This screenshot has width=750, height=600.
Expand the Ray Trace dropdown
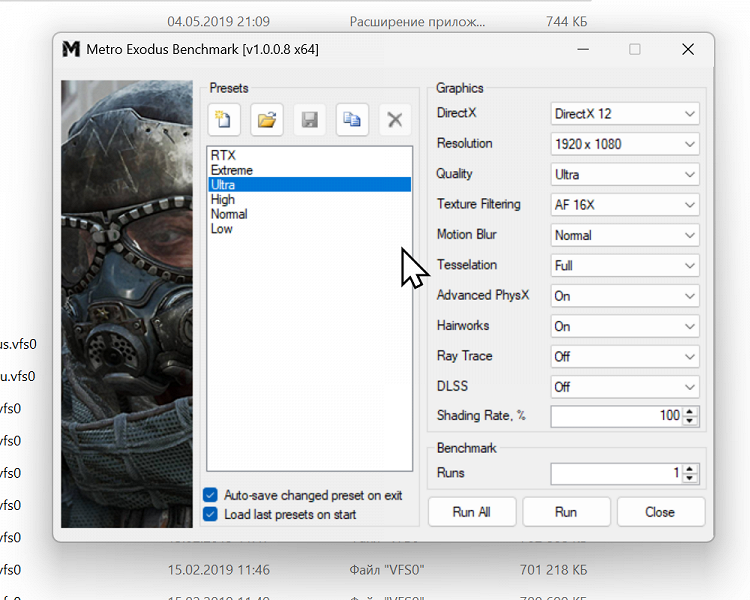point(625,356)
